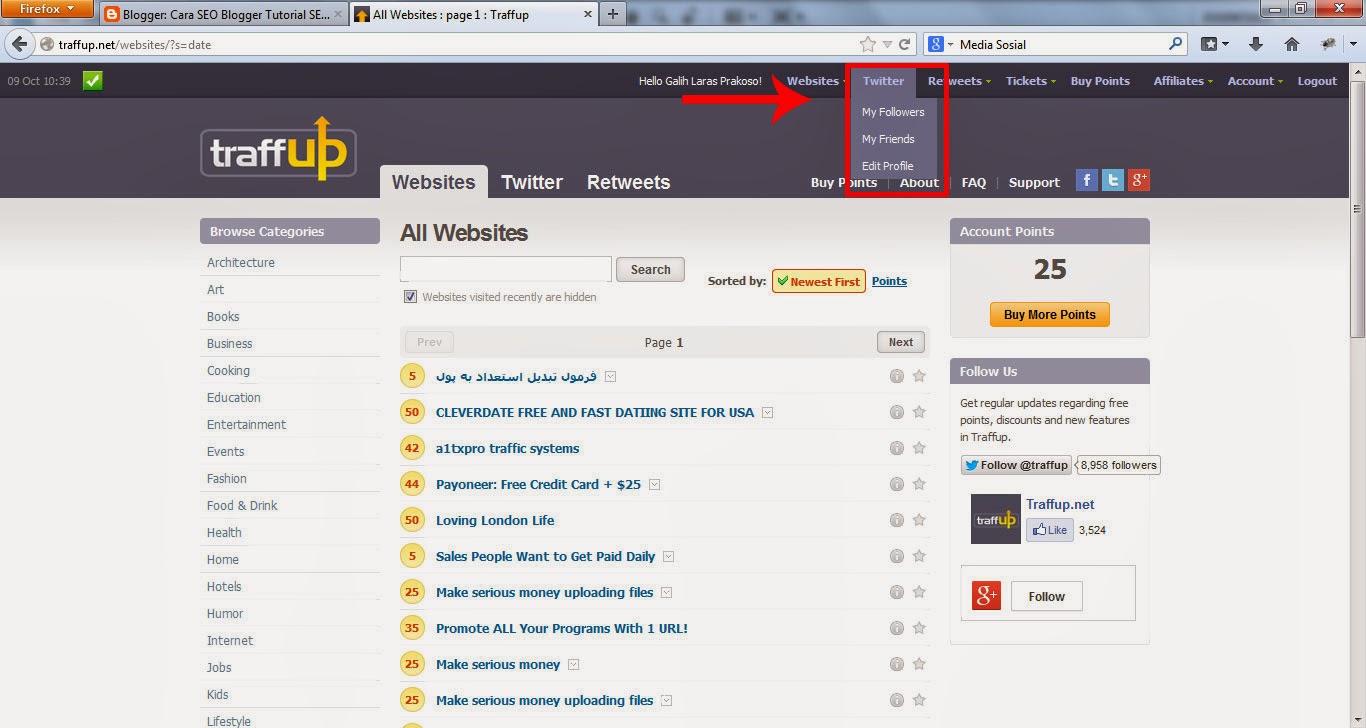Like Traffup.net with the Facebook Like button
This screenshot has height=728, width=1366.
pyautogui.click(x=1050, y=530)
